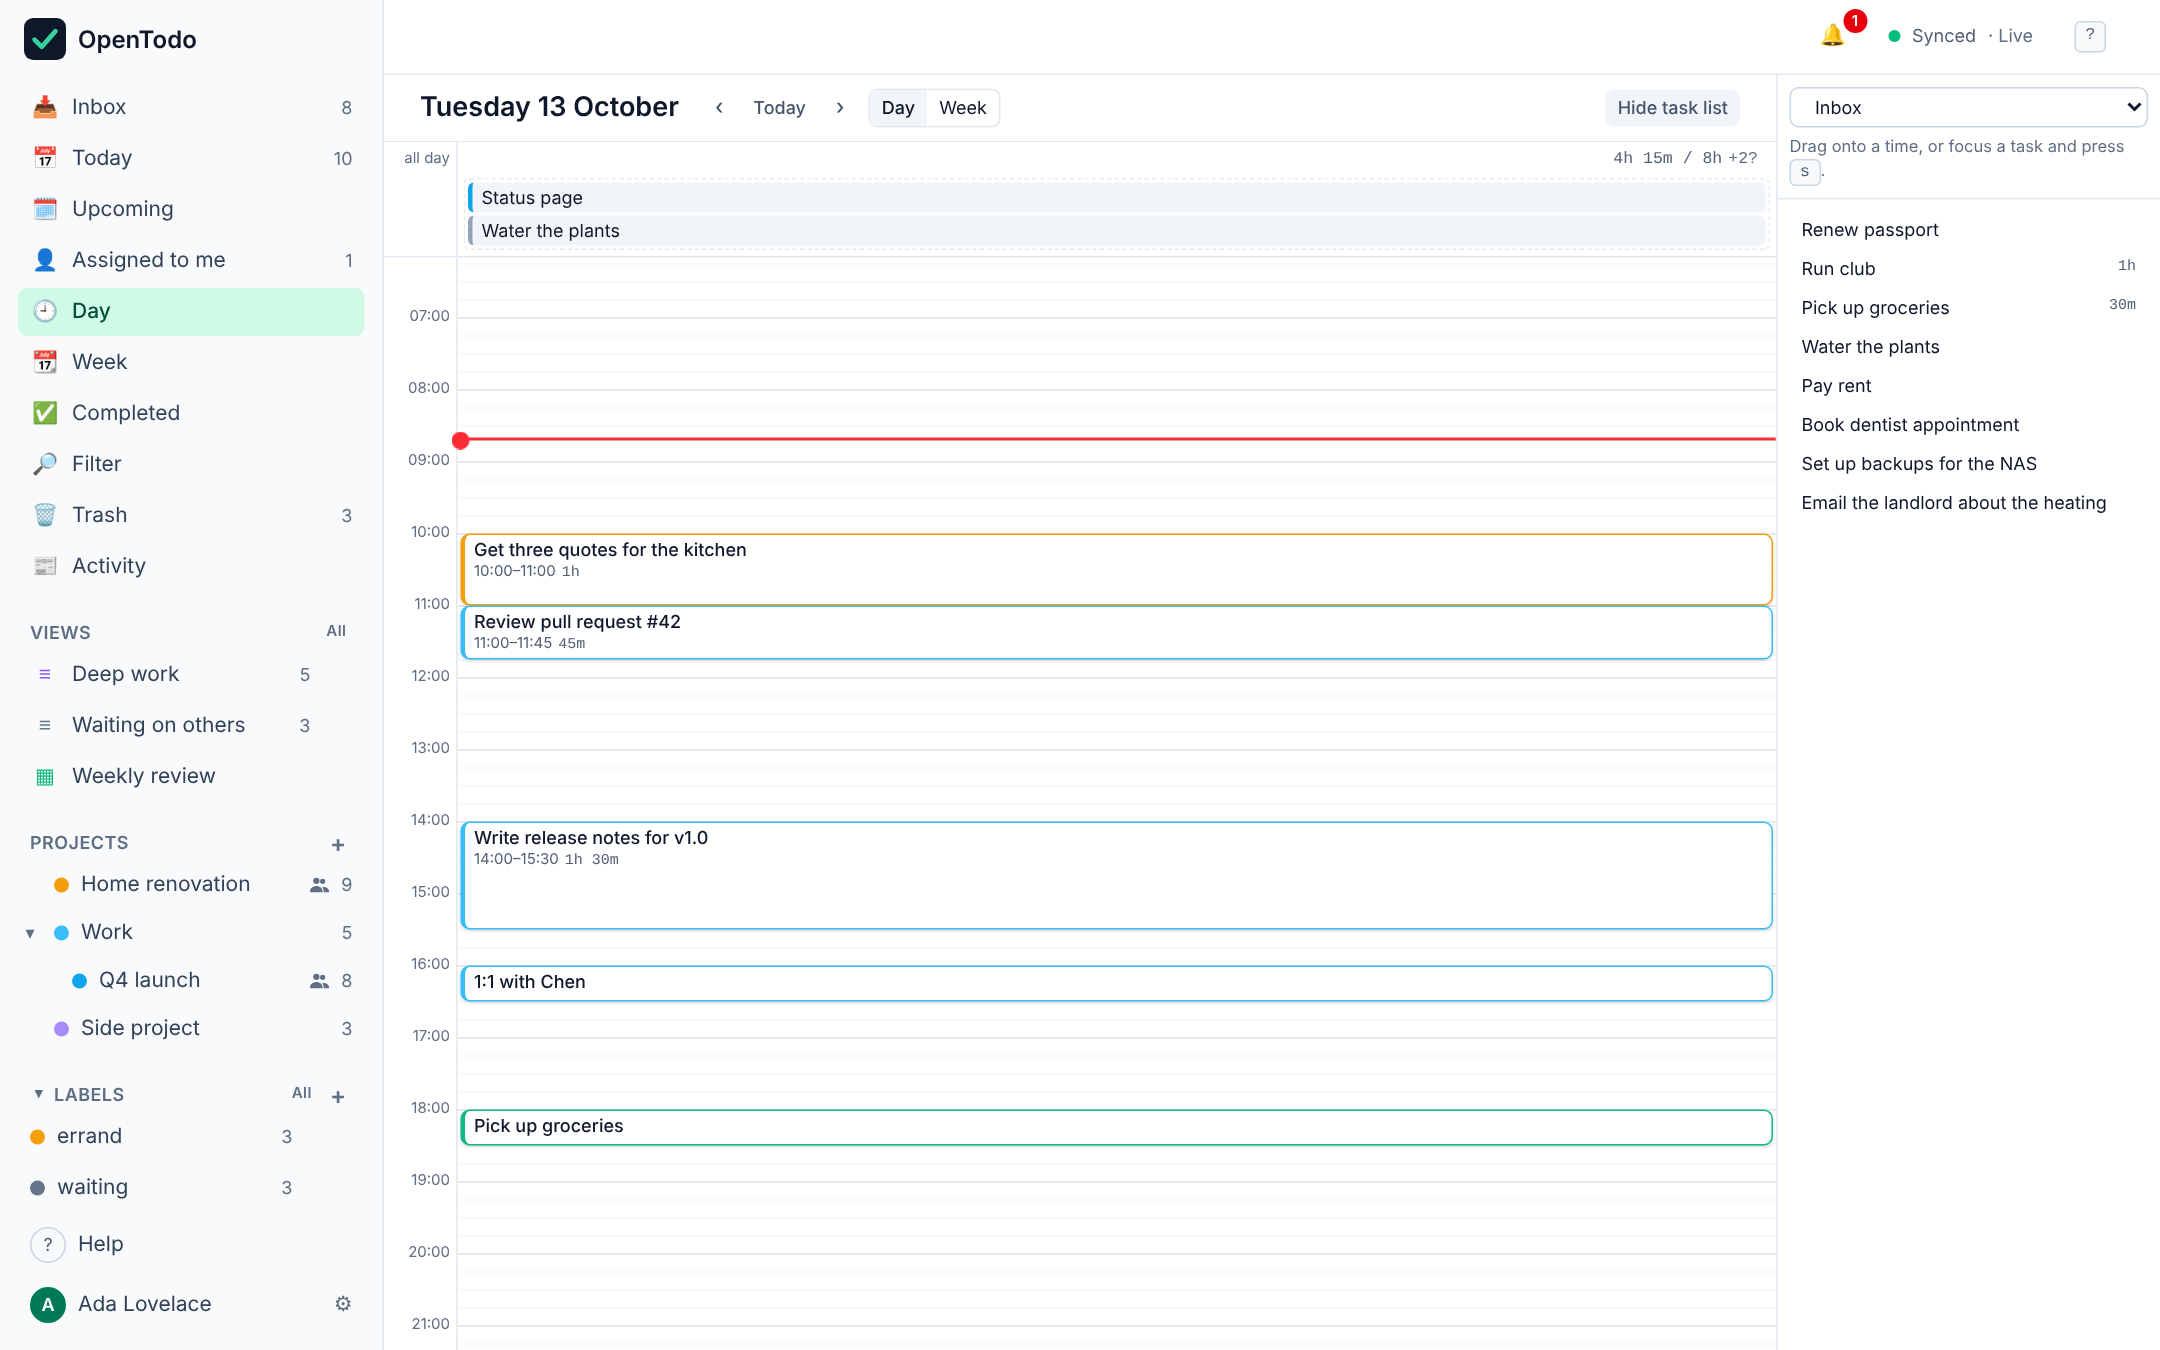
Task: Open the notifications bell
Action: pos(1832,36)
